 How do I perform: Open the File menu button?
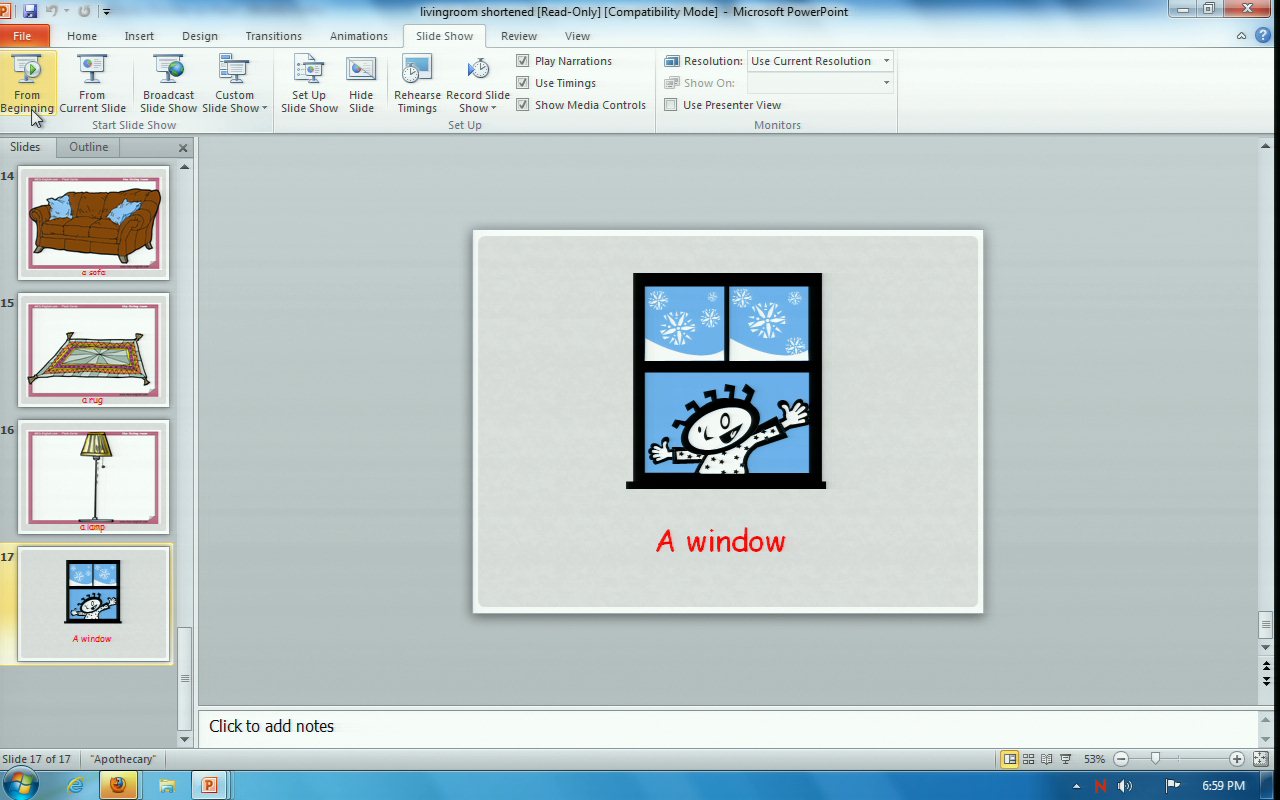23,36
